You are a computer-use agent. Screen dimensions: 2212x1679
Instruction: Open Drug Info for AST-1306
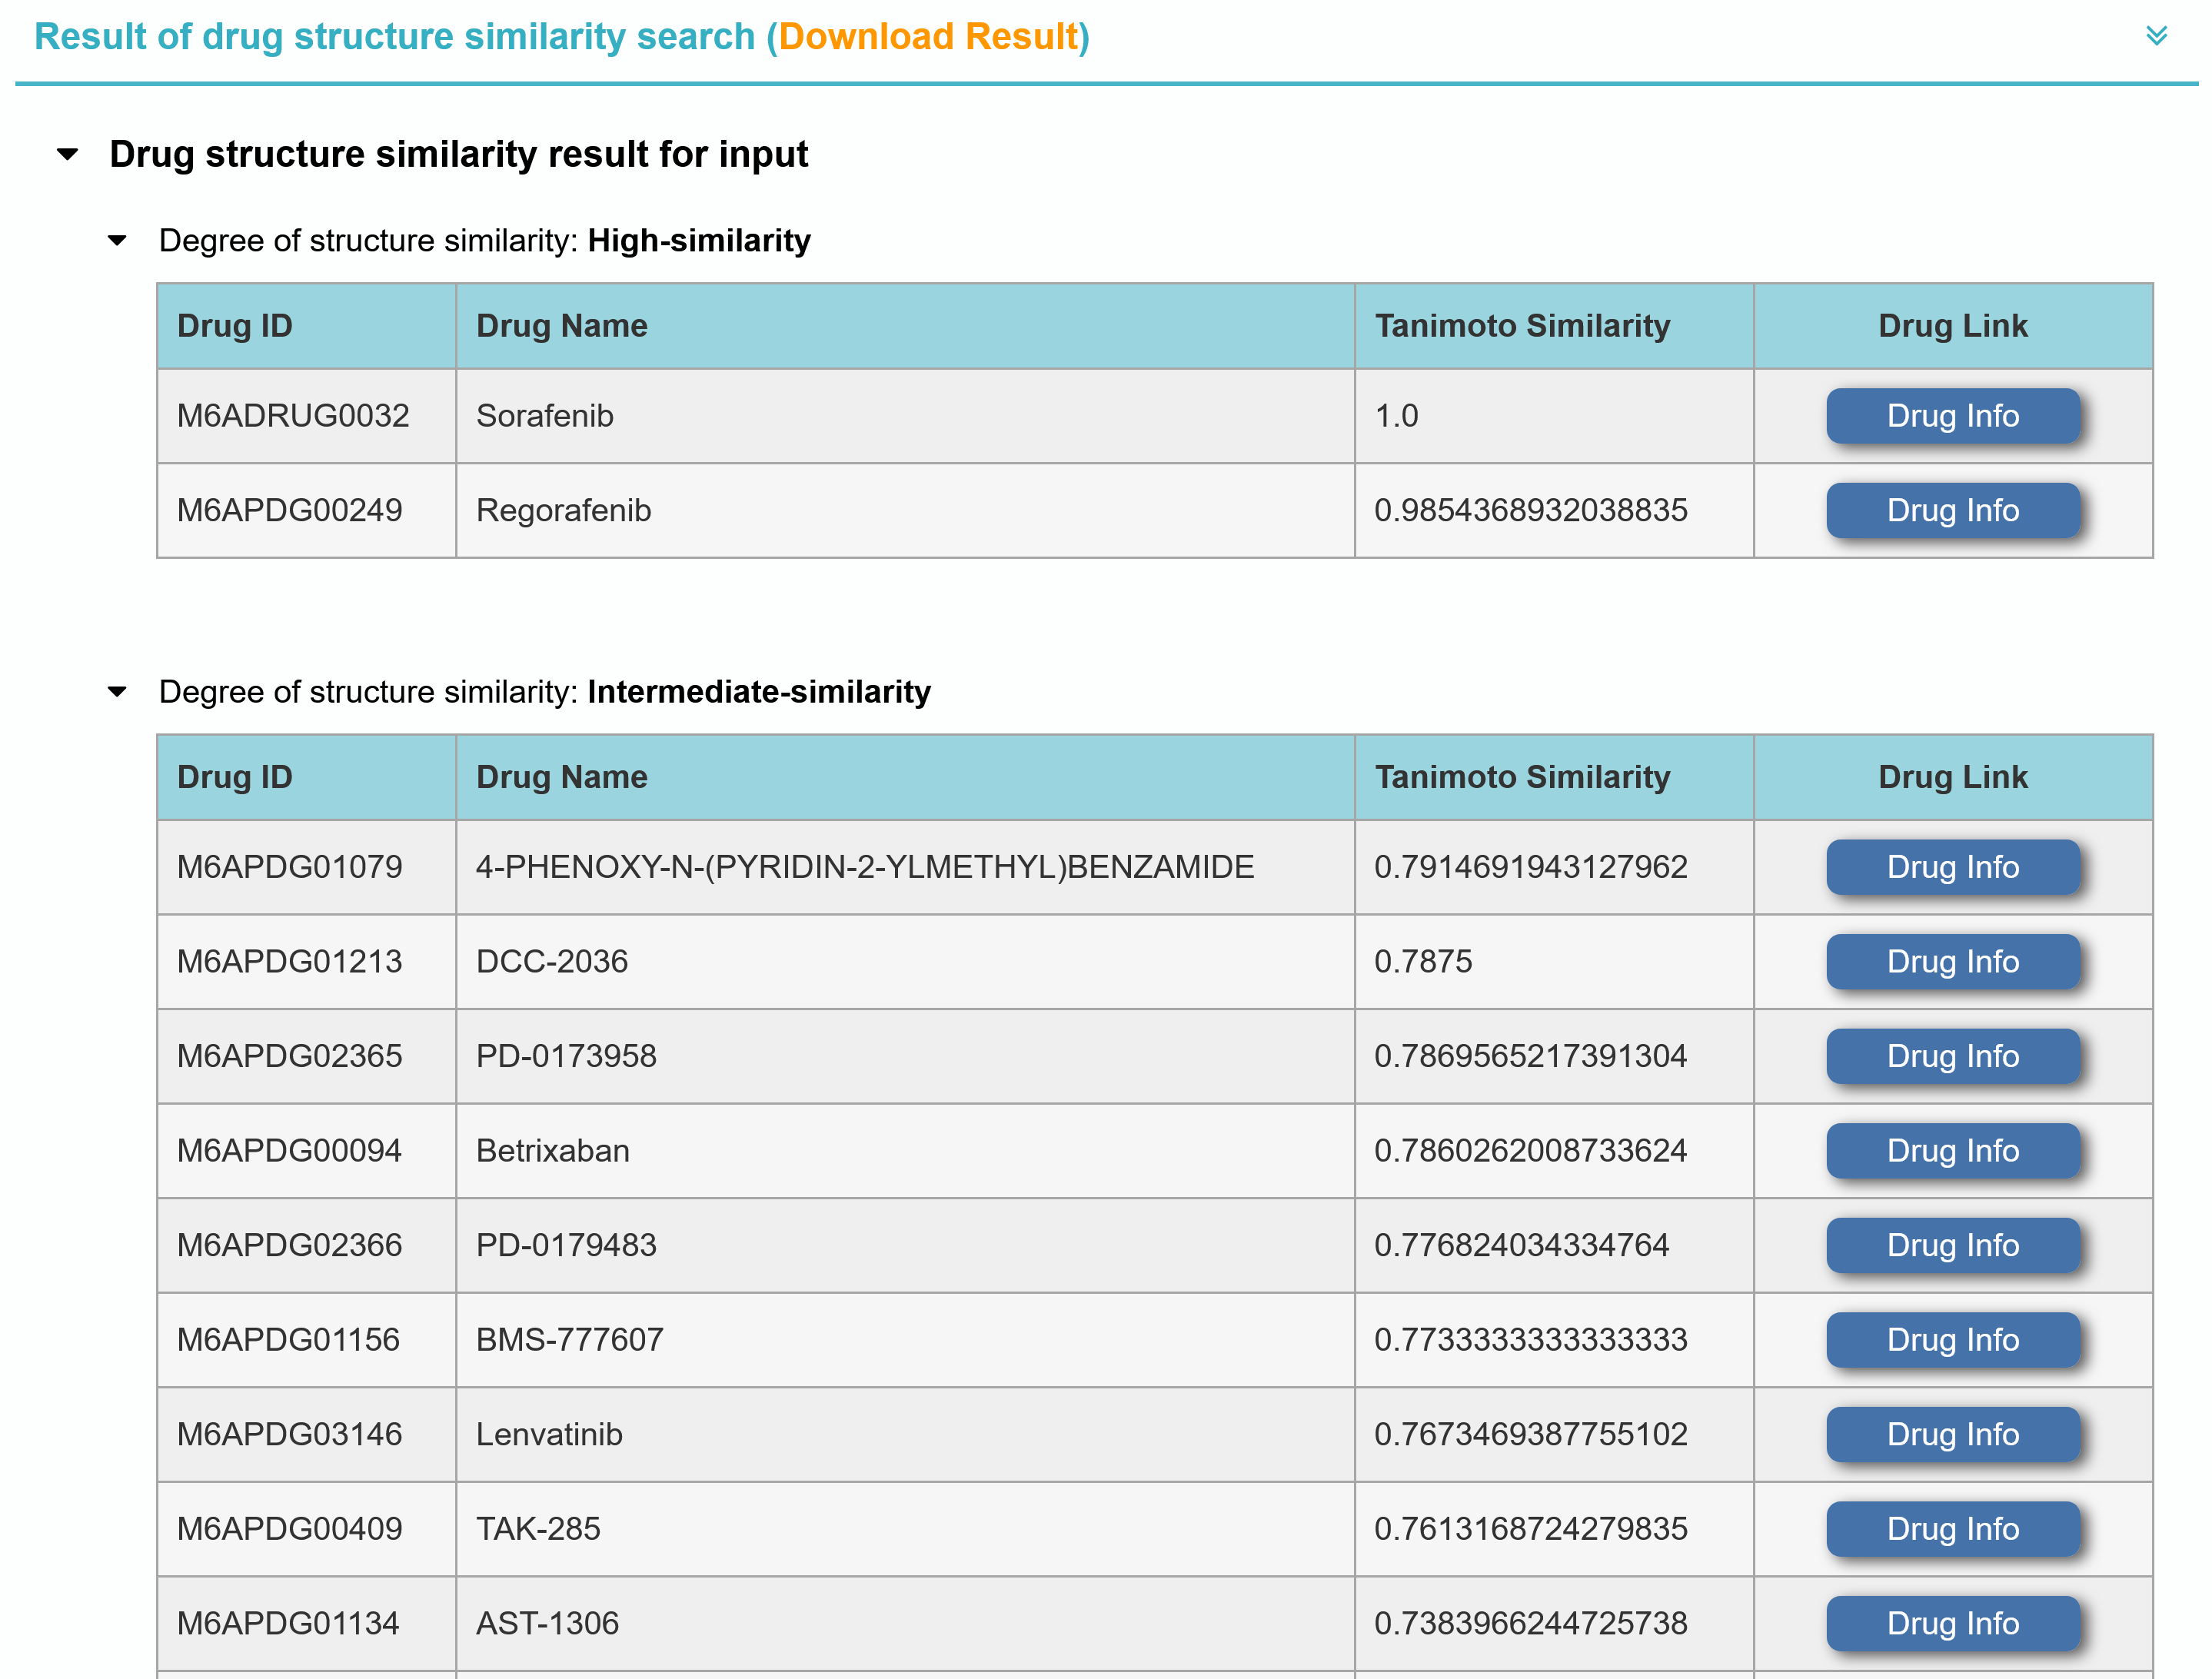[x=1951, y=1622]
